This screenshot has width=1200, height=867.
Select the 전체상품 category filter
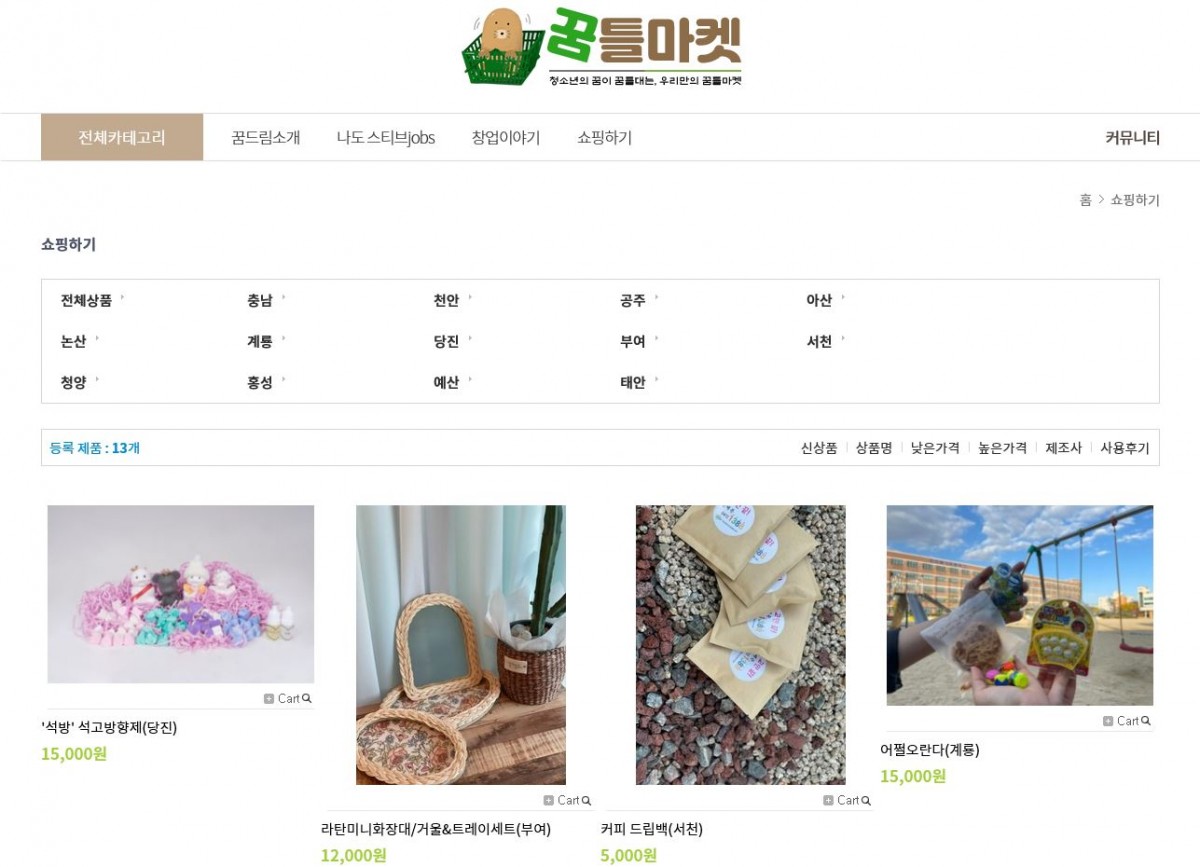pos(87,300)
